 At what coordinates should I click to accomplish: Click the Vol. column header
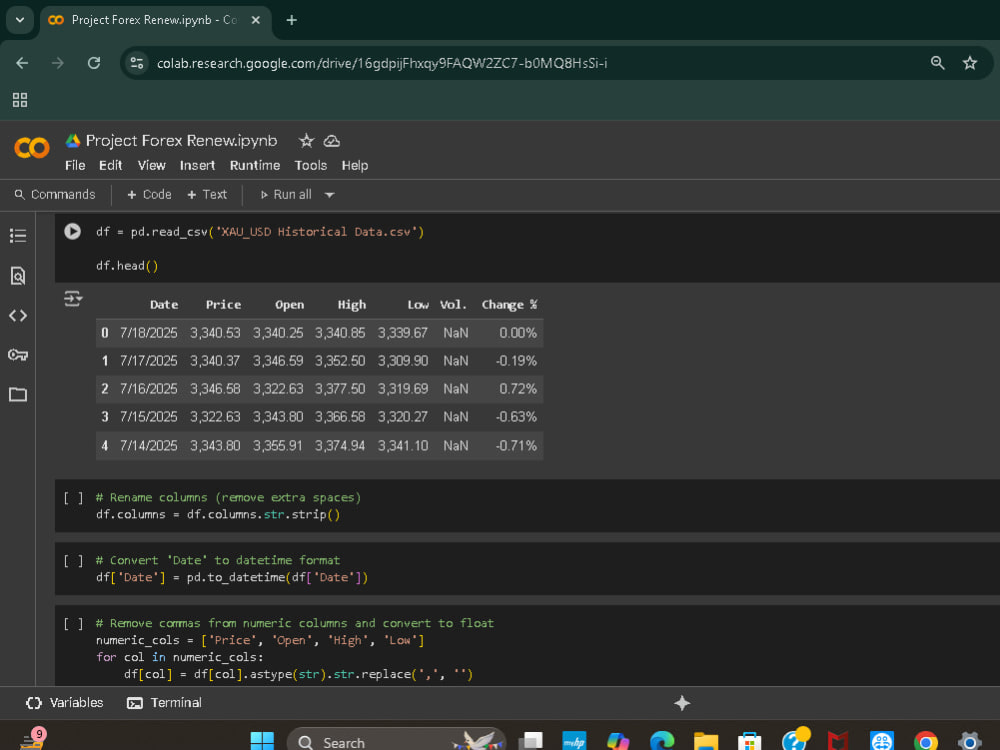[x=453, y=305]
